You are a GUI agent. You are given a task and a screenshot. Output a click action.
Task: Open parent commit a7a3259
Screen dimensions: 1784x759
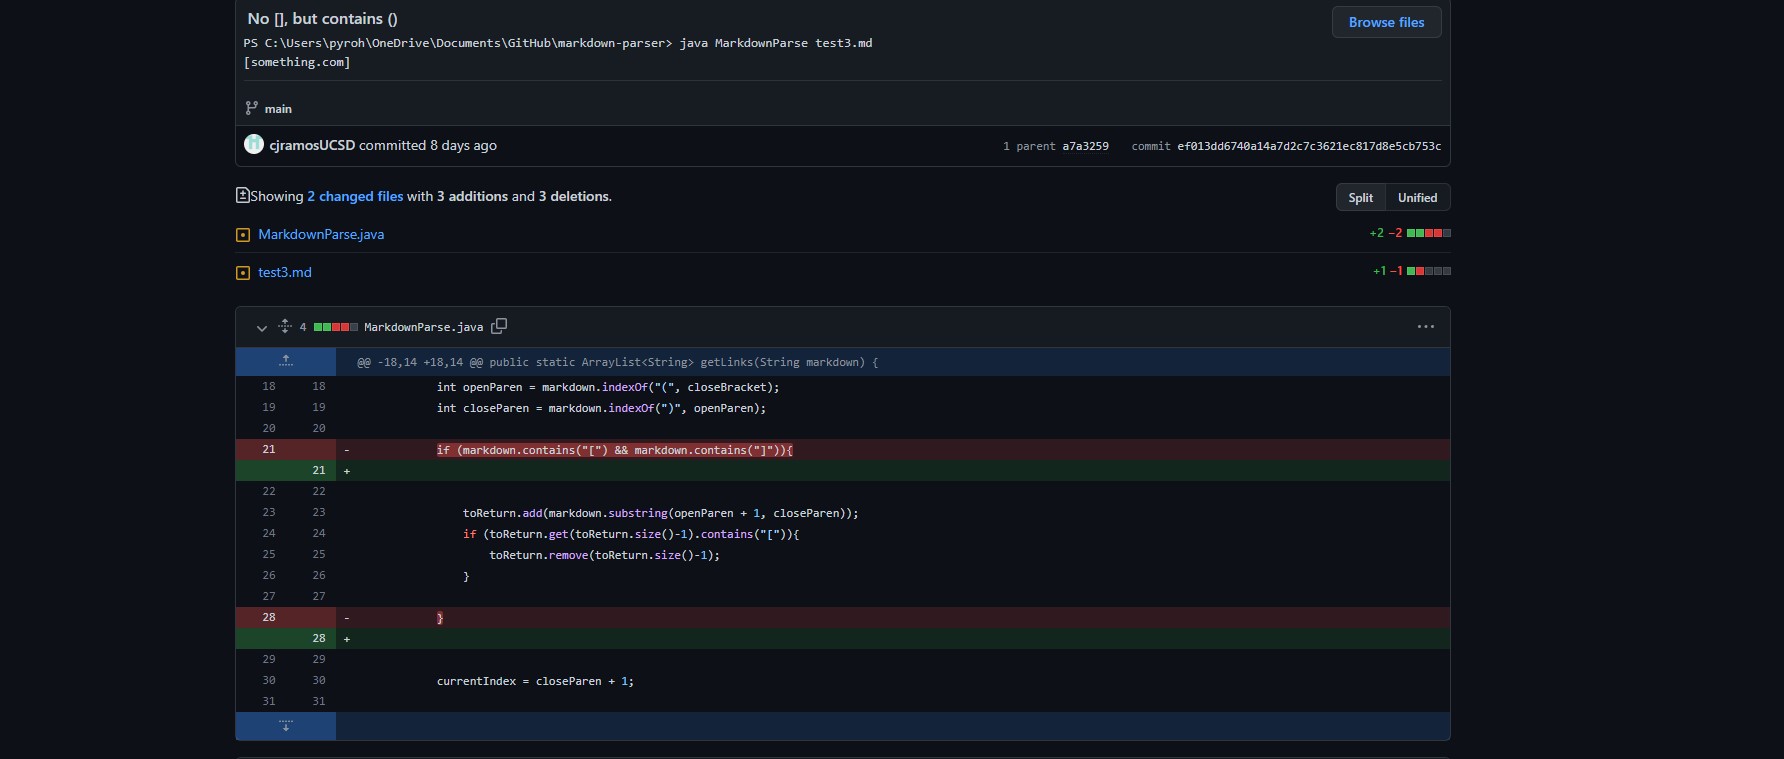click(x=1085, y=146)
